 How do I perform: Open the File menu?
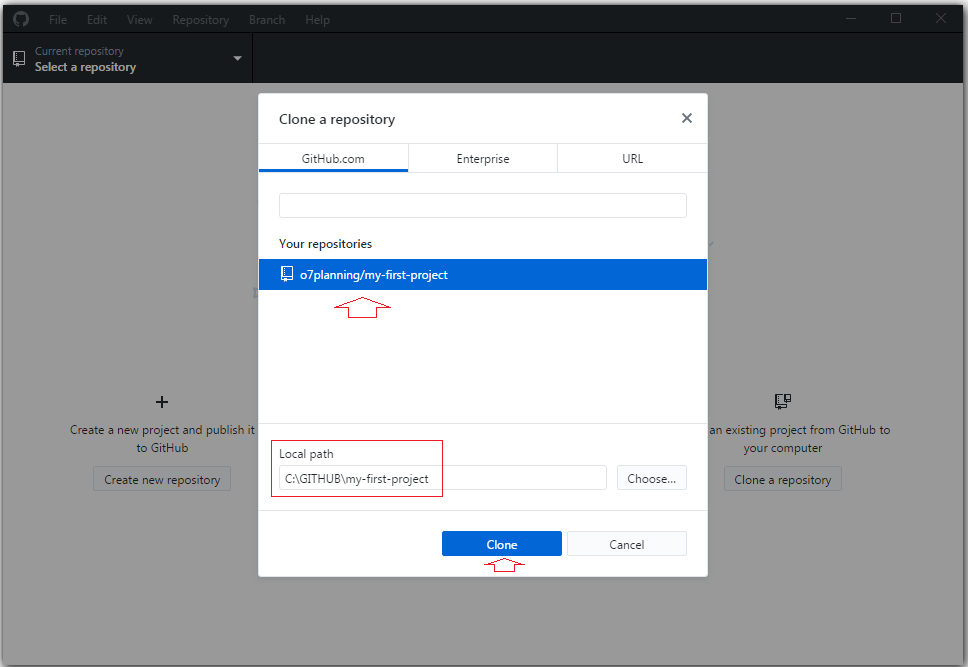pos(57,20)
